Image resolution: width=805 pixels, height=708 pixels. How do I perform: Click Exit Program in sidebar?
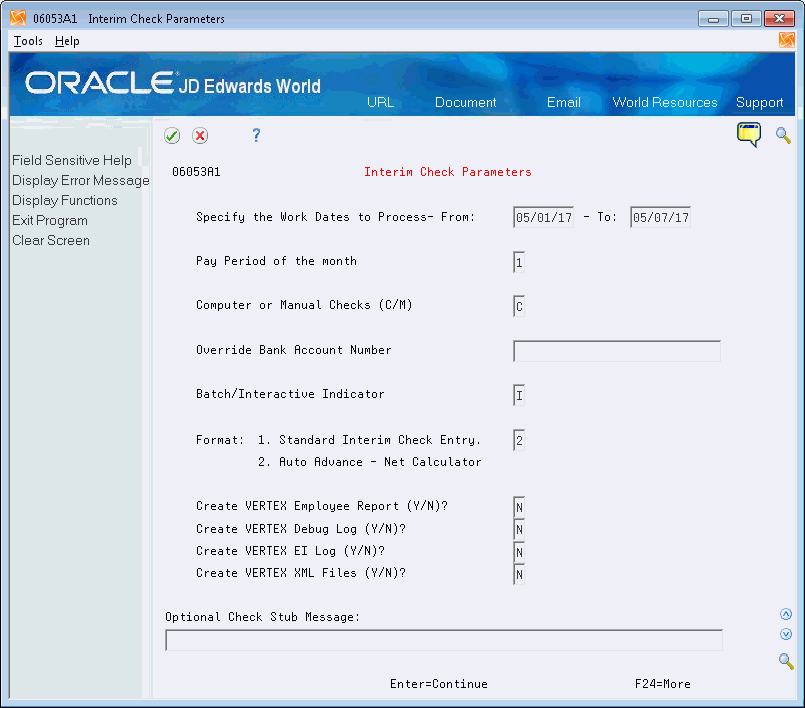(50, 220)
